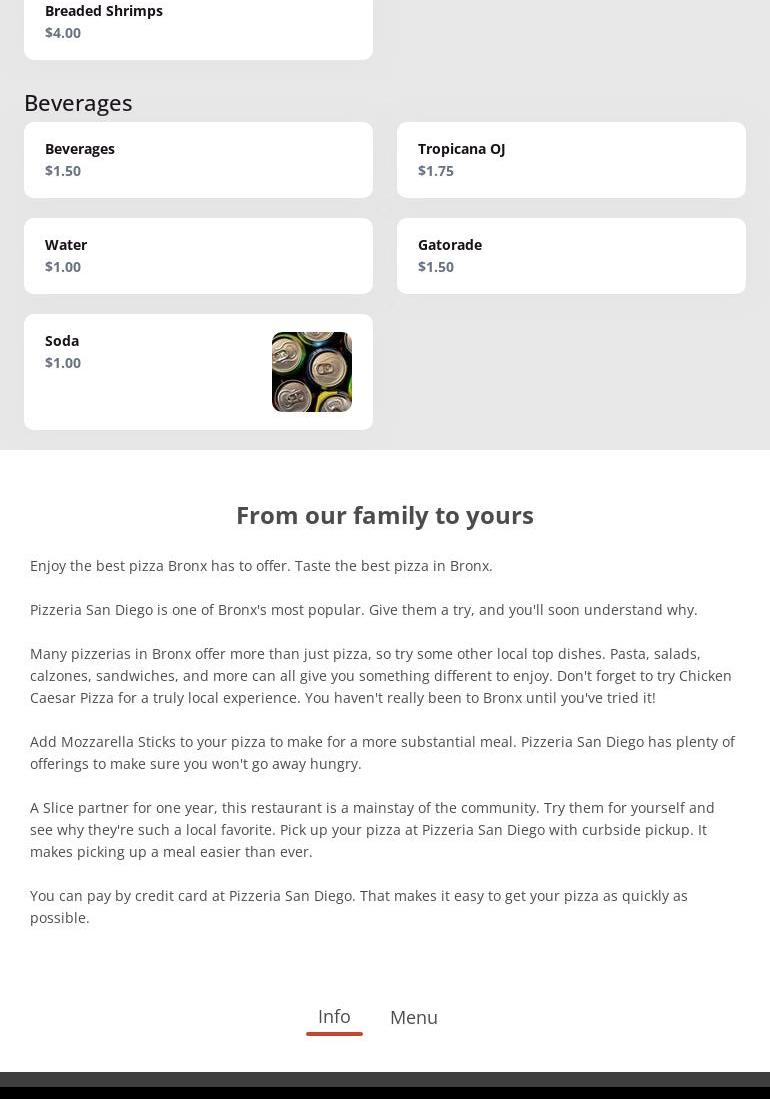Click the Beverages section heading
Image resolution: width=770 pixels, height=1099 pixels.
(78, 103)
